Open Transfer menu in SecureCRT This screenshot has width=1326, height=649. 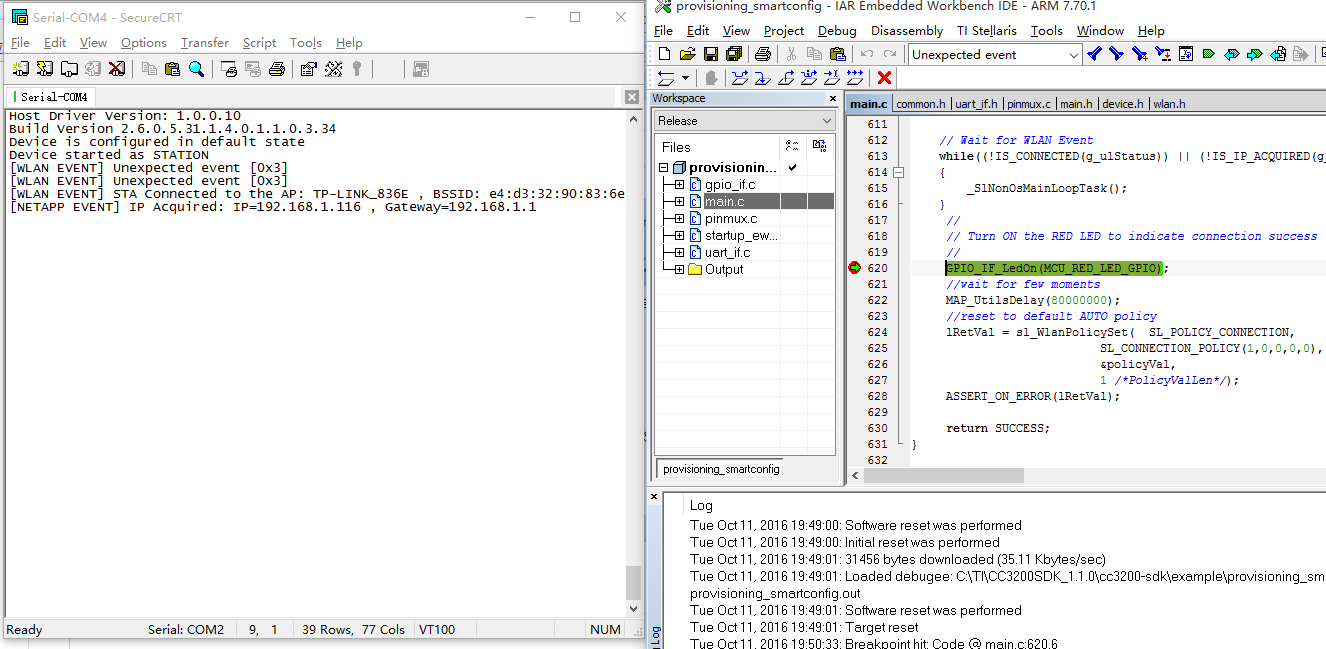point(204,43)
